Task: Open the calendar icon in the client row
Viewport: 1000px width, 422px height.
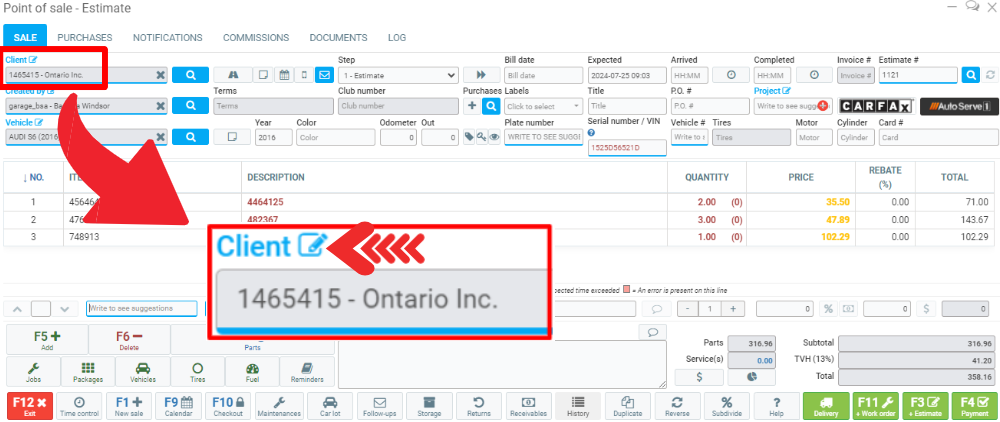Action: pos(283,75)
